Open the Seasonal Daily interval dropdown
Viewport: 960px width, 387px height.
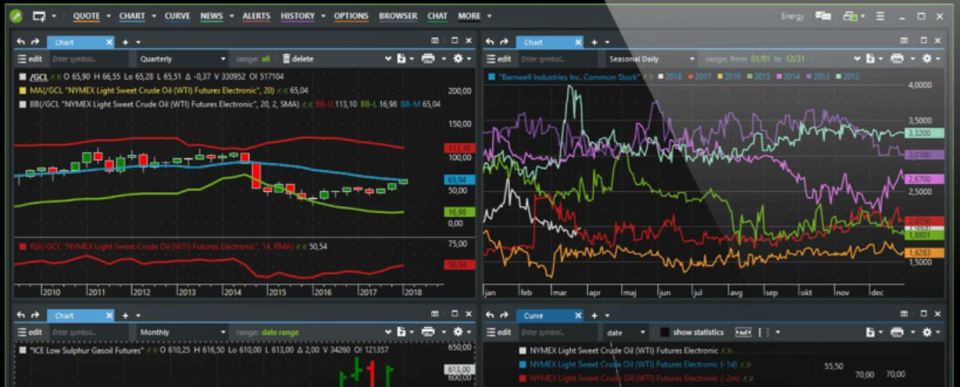pos(651,59)
